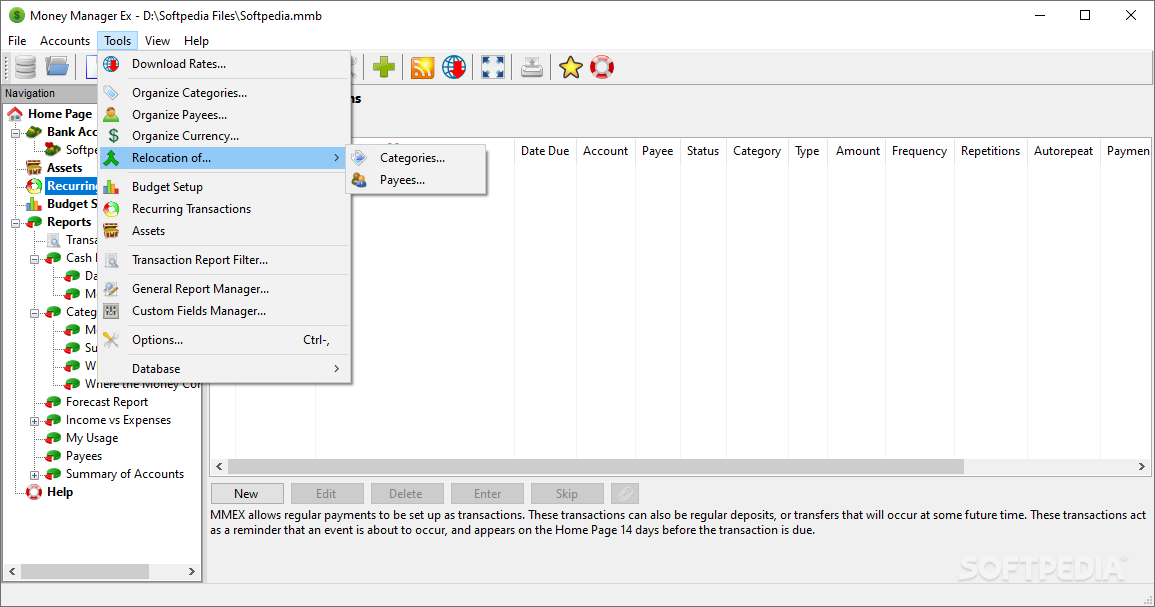The width and height of the screenshot is (1155, 607).
Task: Open the Accounts menu
Action: 65,41
